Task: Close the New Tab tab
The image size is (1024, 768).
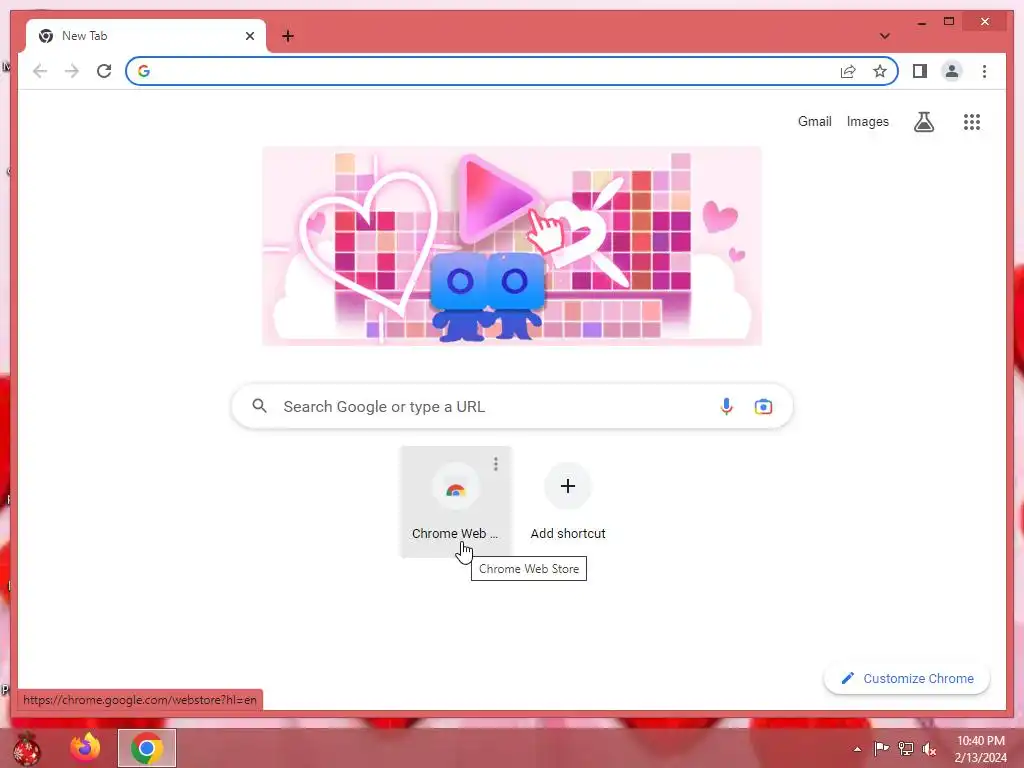Action: coord(249,36)
